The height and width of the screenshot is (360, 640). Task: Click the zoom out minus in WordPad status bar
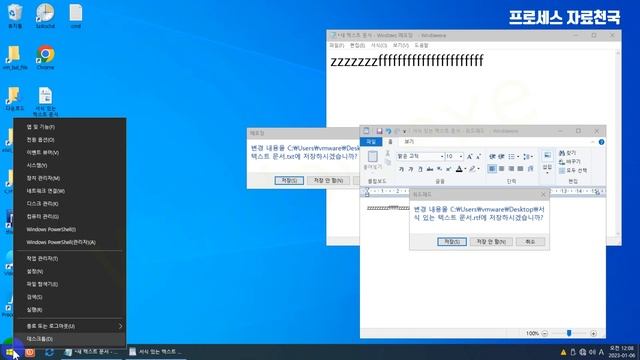coord(544,333)
